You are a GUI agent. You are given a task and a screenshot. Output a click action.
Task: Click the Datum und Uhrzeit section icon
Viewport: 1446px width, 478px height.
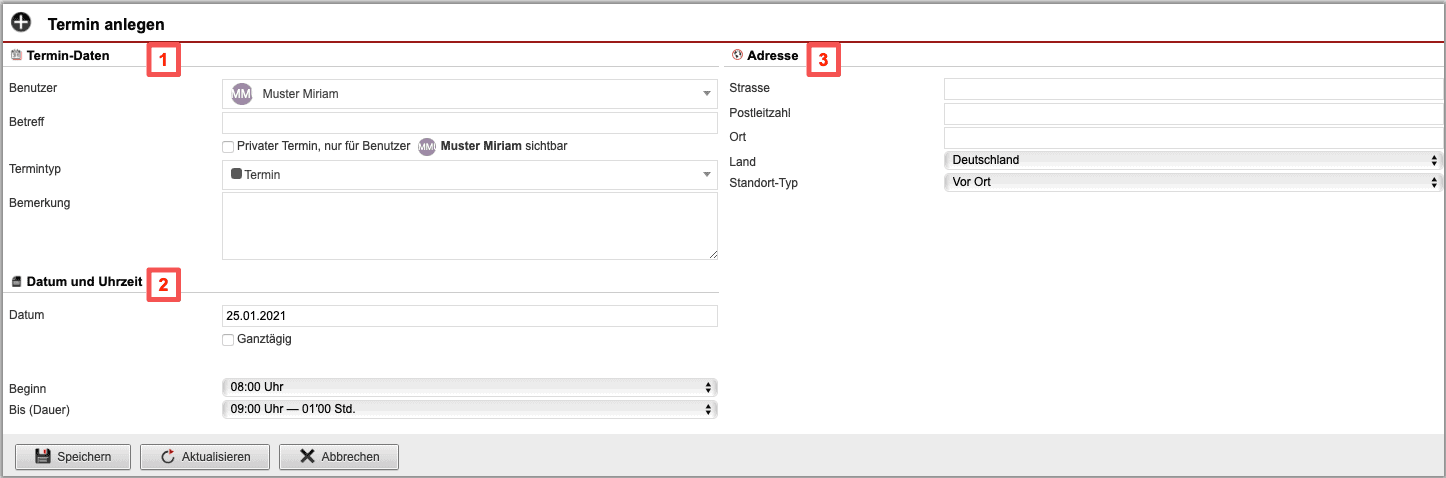click(x=16, y=282)
